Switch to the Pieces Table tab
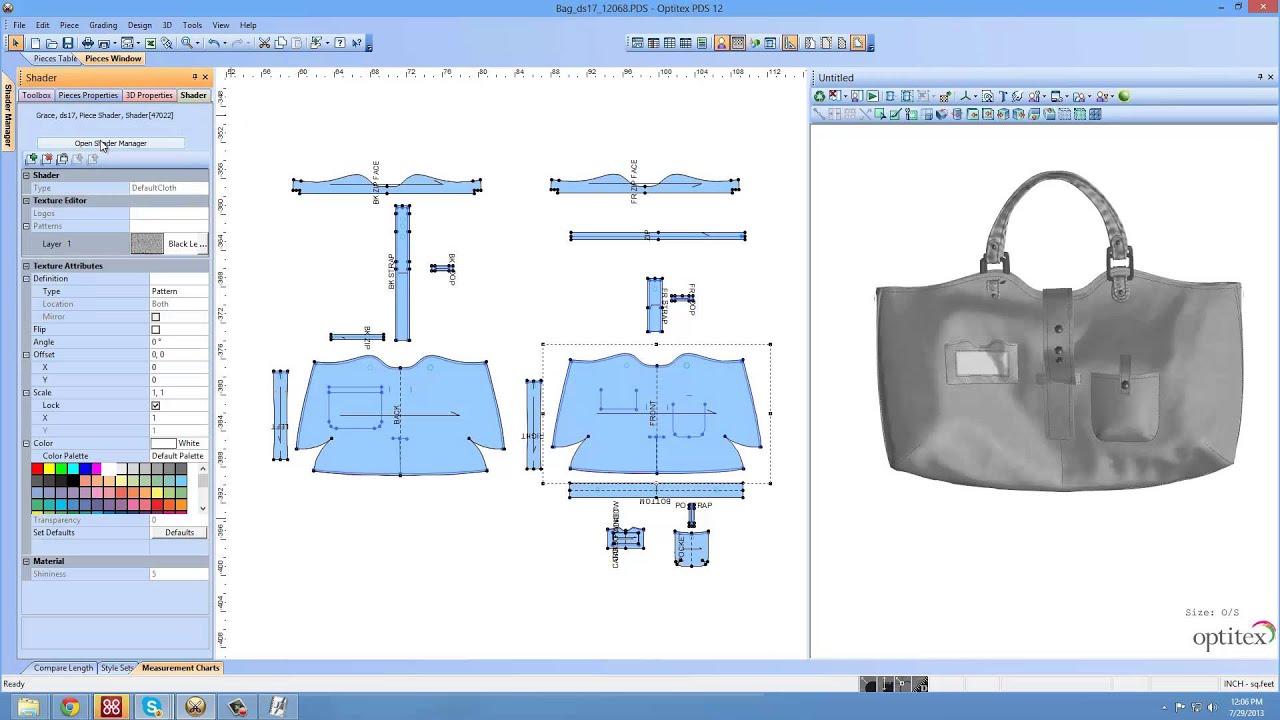This screenshot has width=1280, height=720. pyautogui.click(x=55, y=59)
